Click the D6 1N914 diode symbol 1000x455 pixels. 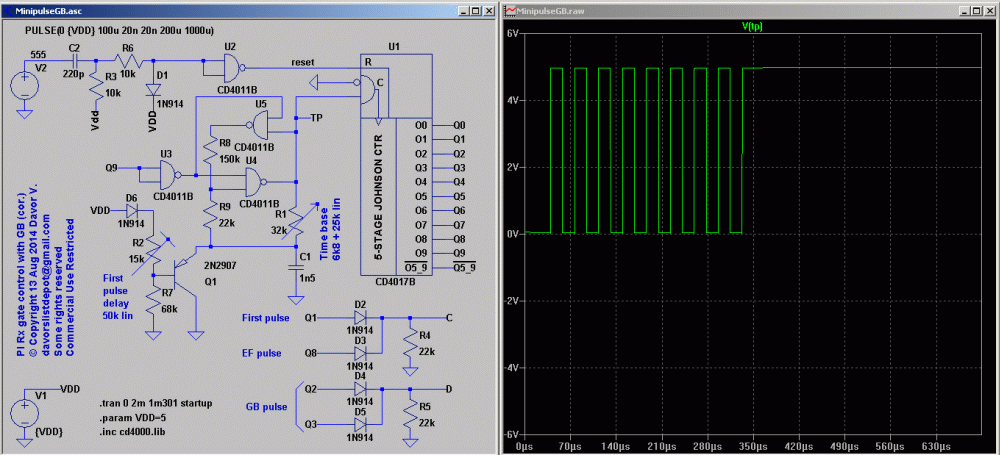(131, 211)
